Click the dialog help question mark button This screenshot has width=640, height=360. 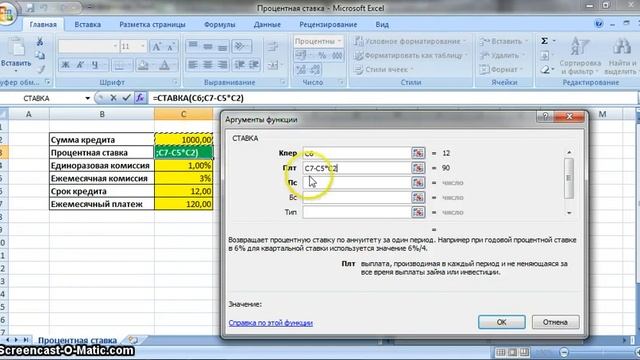click(x=545, y=116)
